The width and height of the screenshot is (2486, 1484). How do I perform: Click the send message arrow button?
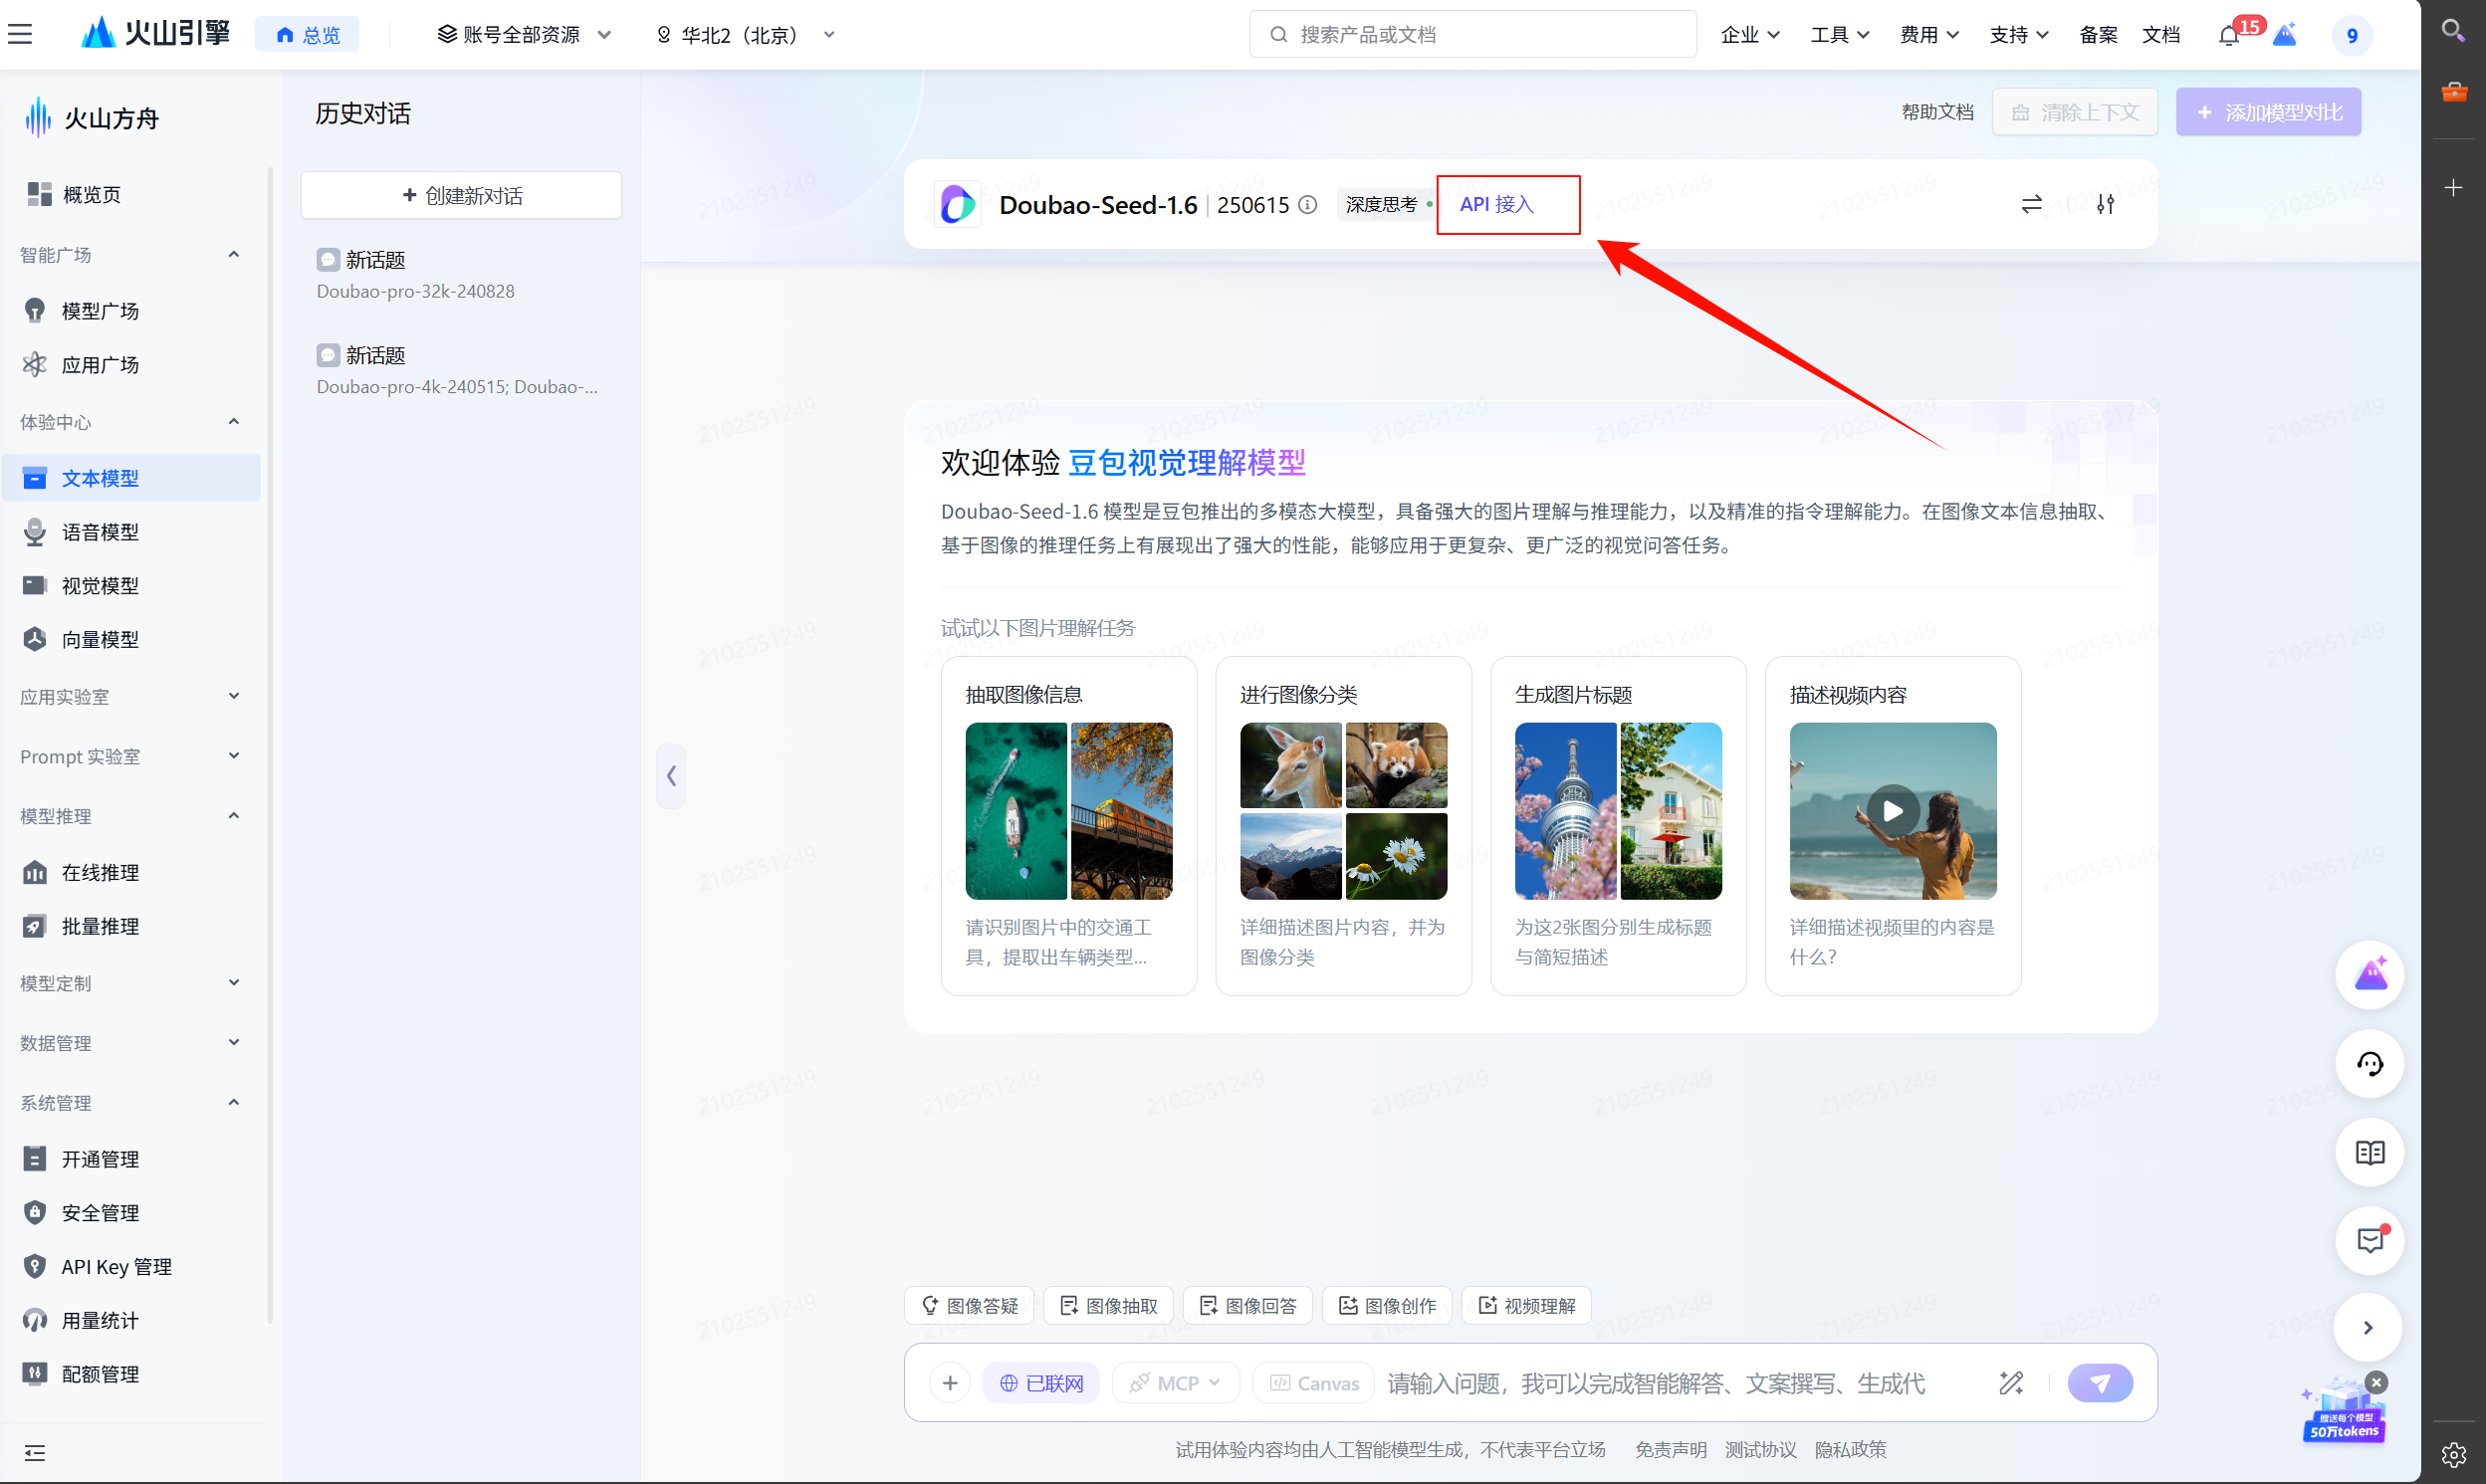tap(2099, 1383)
